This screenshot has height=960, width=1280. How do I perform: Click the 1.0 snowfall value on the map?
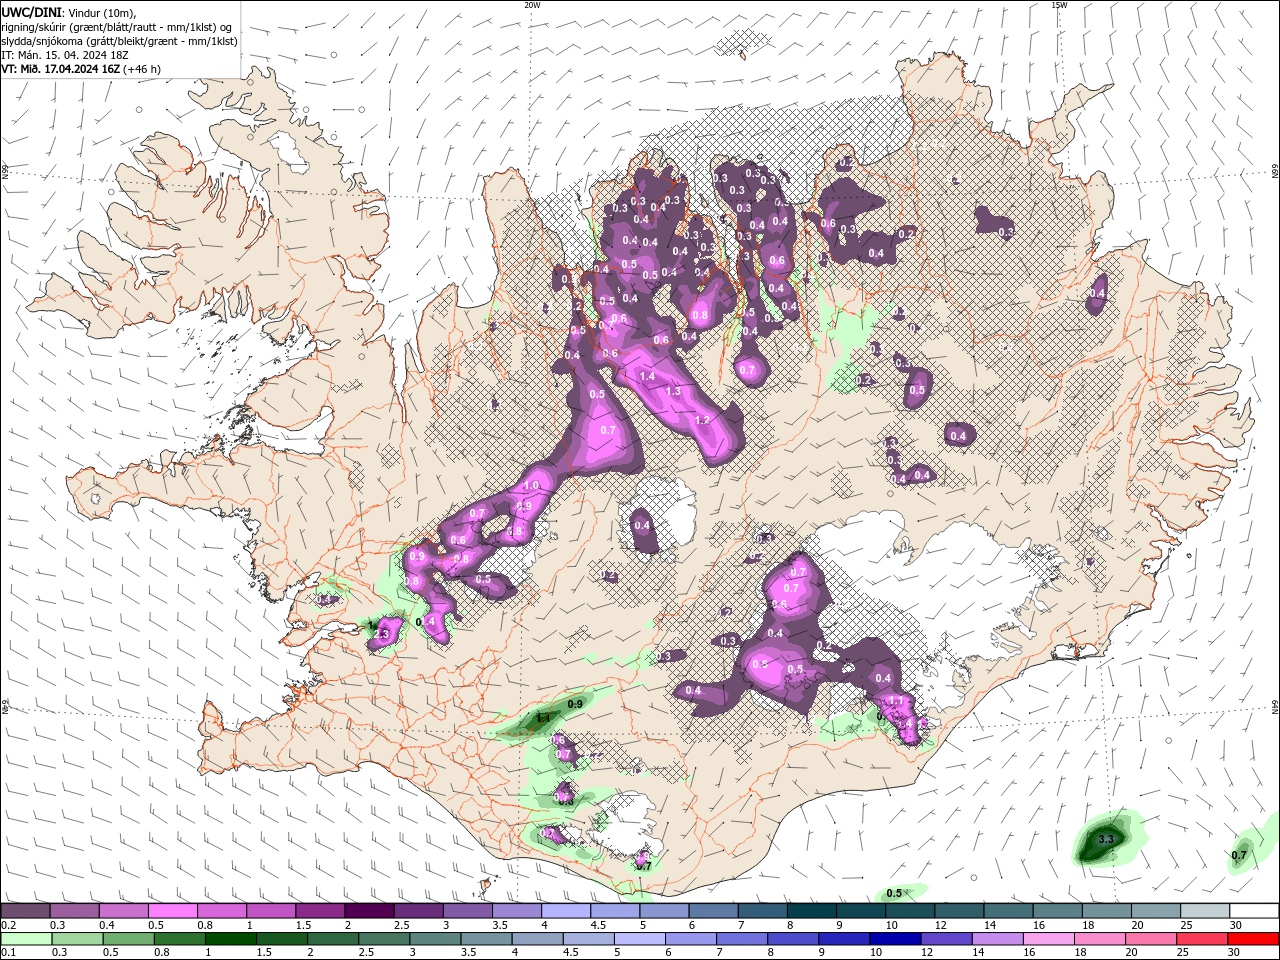pyautogui.click(x=531, y=485)
